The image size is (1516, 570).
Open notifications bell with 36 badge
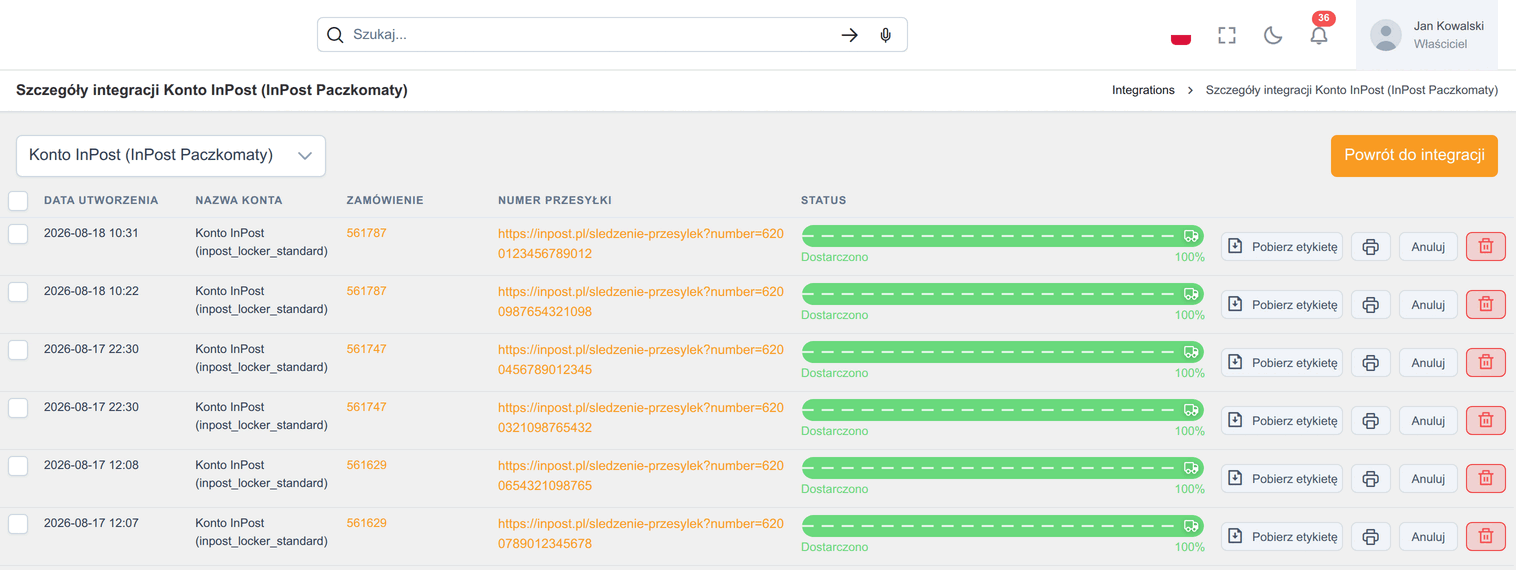click(1319, 35)
